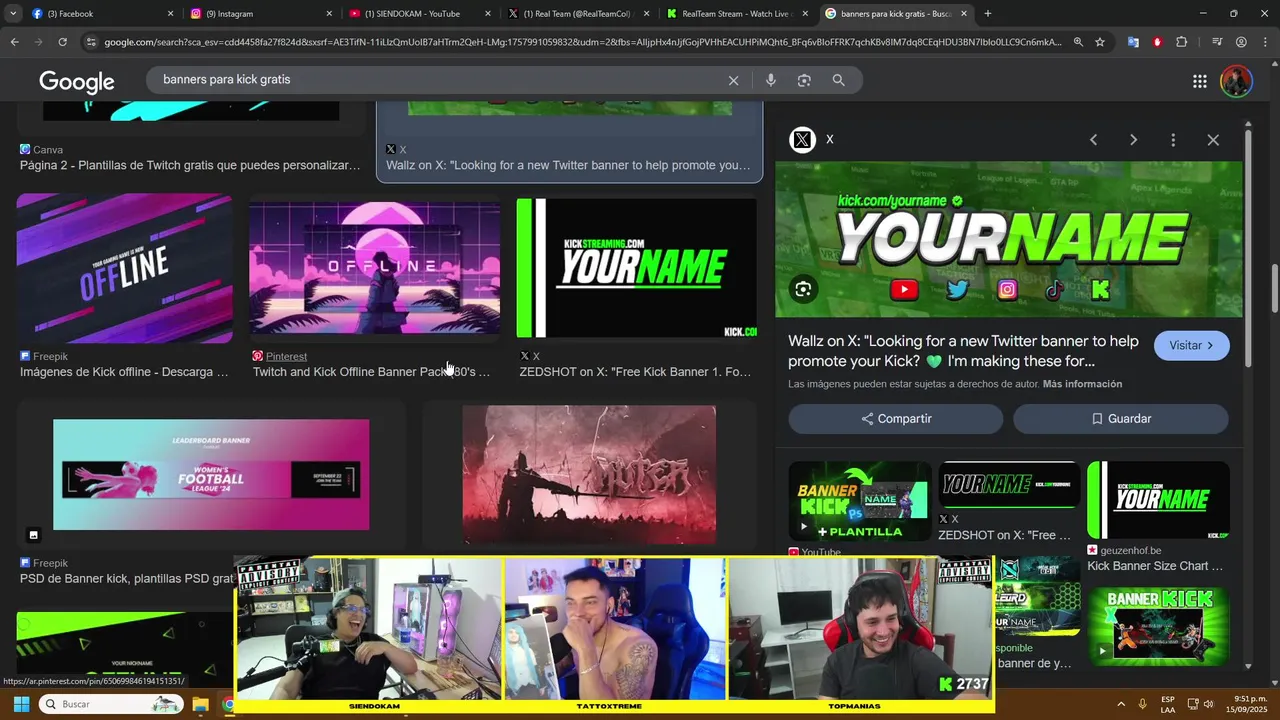
Task: Select the red warrior banner thumbnail
Action: tap(589, 474)
